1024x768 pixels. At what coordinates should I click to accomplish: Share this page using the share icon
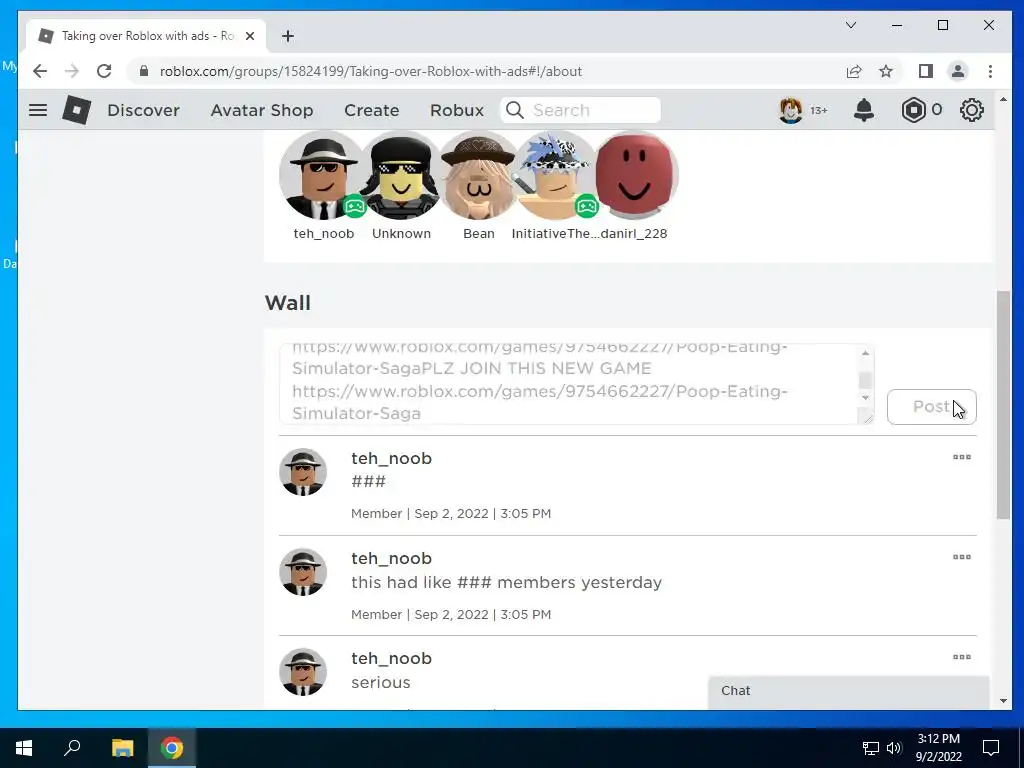coord(854,71)
